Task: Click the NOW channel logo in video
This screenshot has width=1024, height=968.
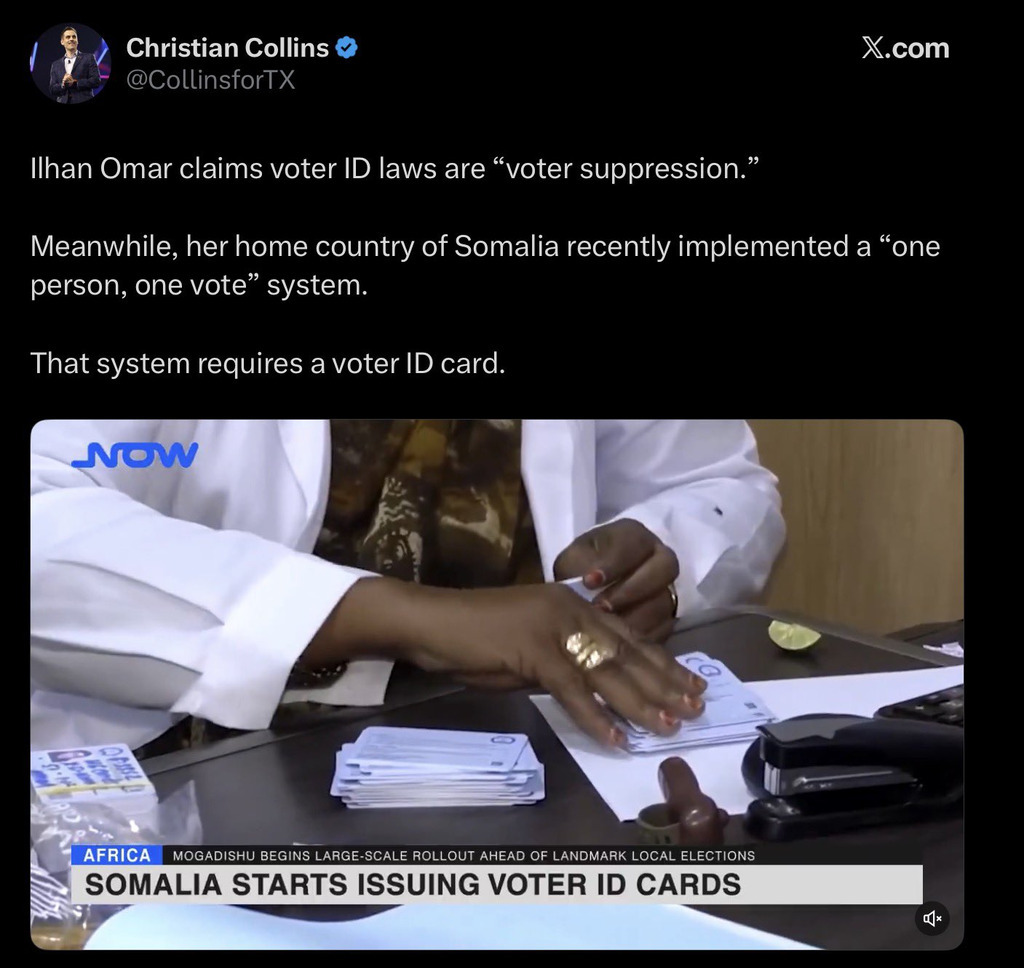Action: click(135, 455)
